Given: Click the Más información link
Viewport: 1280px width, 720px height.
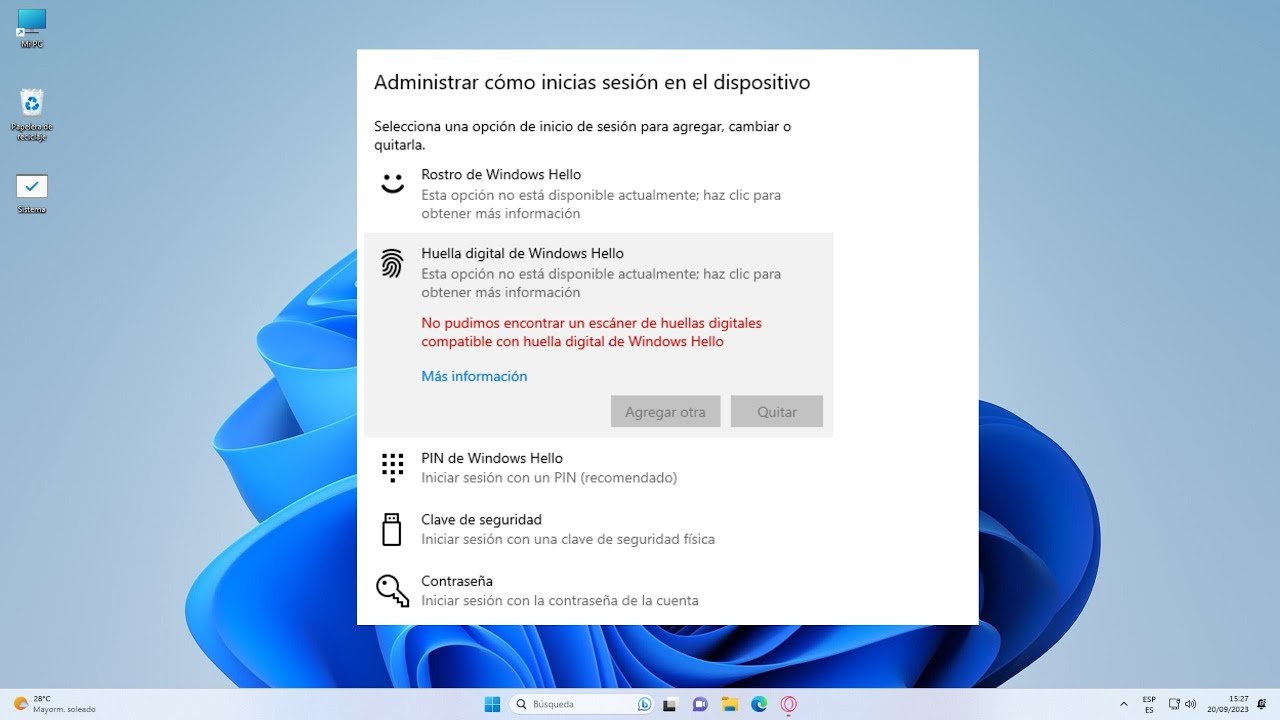Looking at the screenshot, I should [474, 376].
